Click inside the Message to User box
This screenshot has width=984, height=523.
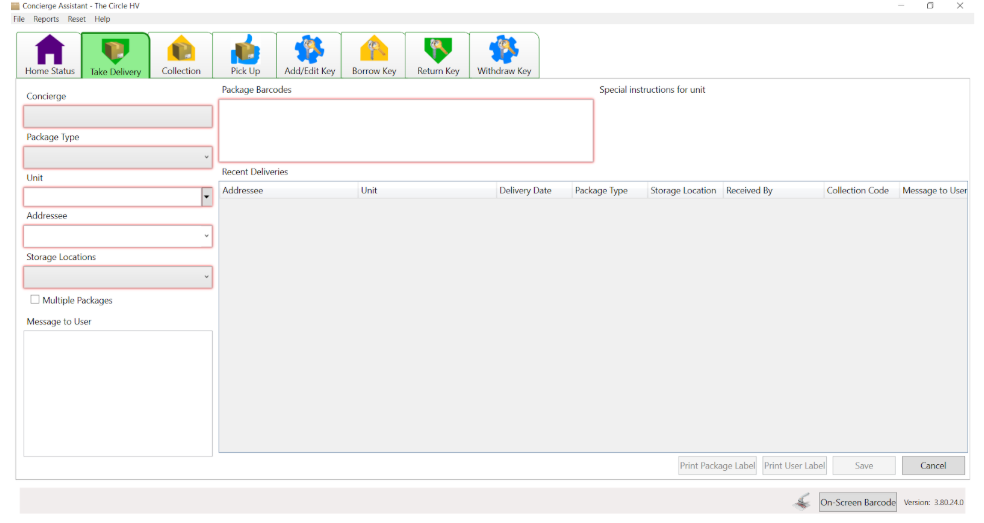click(118, 394)
